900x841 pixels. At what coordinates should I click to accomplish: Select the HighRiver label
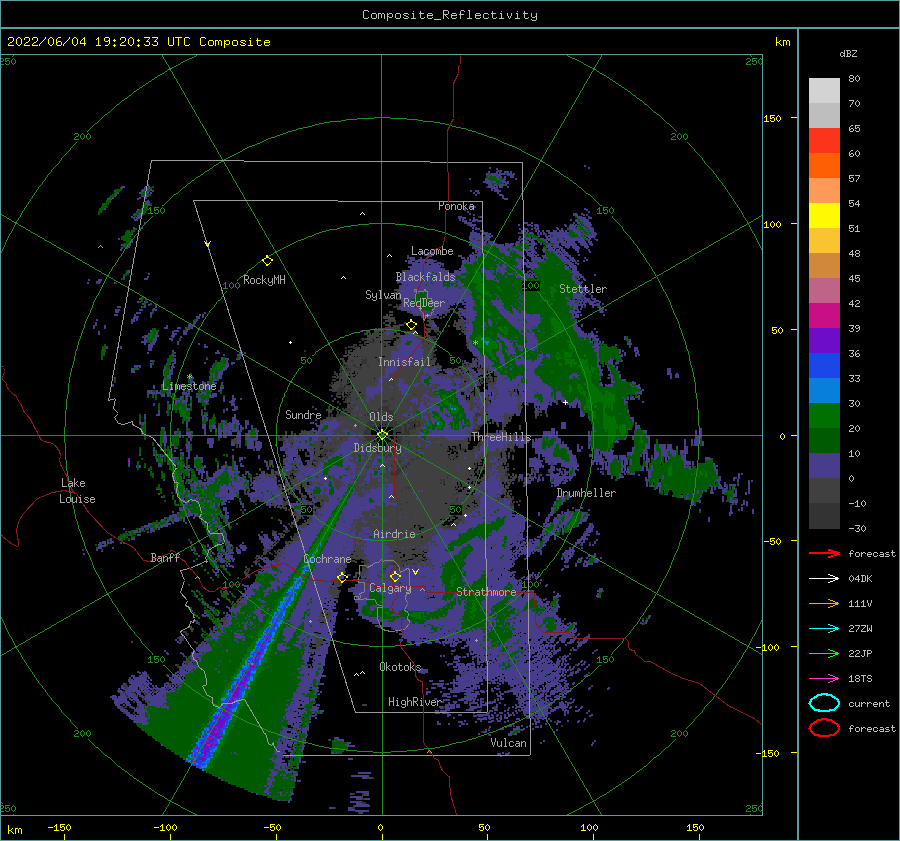click(414, 702)
